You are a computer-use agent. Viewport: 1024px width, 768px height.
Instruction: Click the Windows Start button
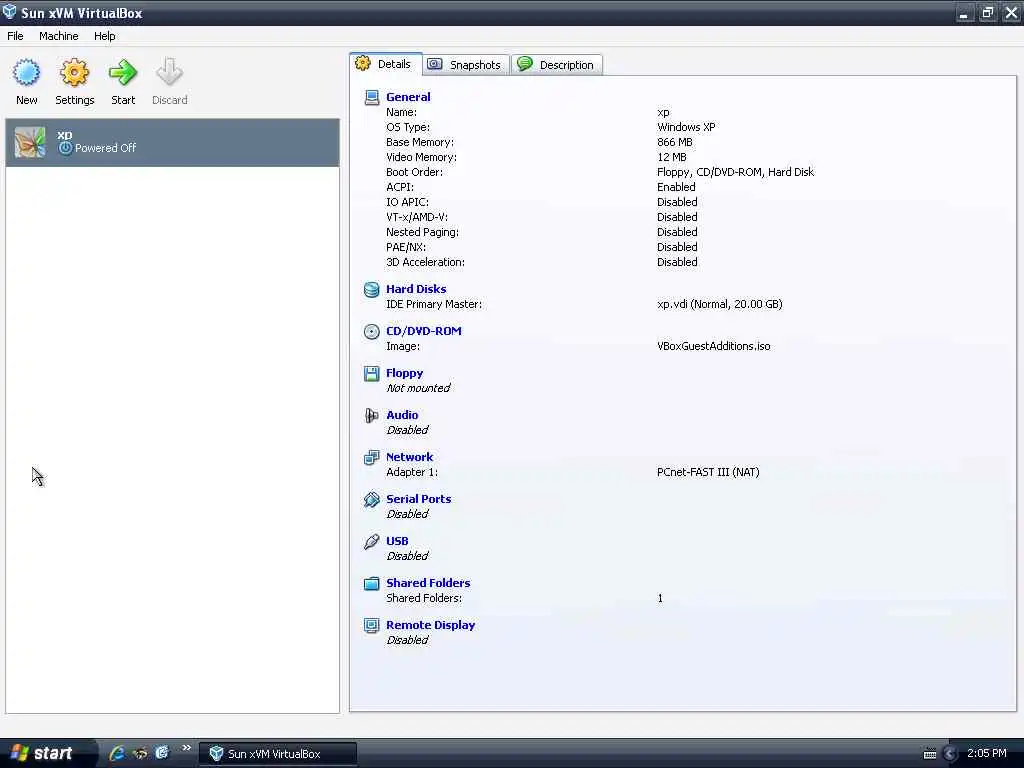coord(47,753)
